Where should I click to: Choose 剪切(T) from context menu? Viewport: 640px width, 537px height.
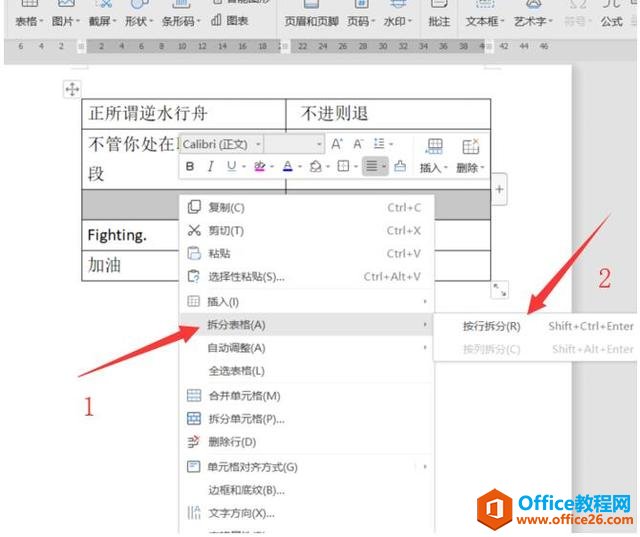pos(306,231)
